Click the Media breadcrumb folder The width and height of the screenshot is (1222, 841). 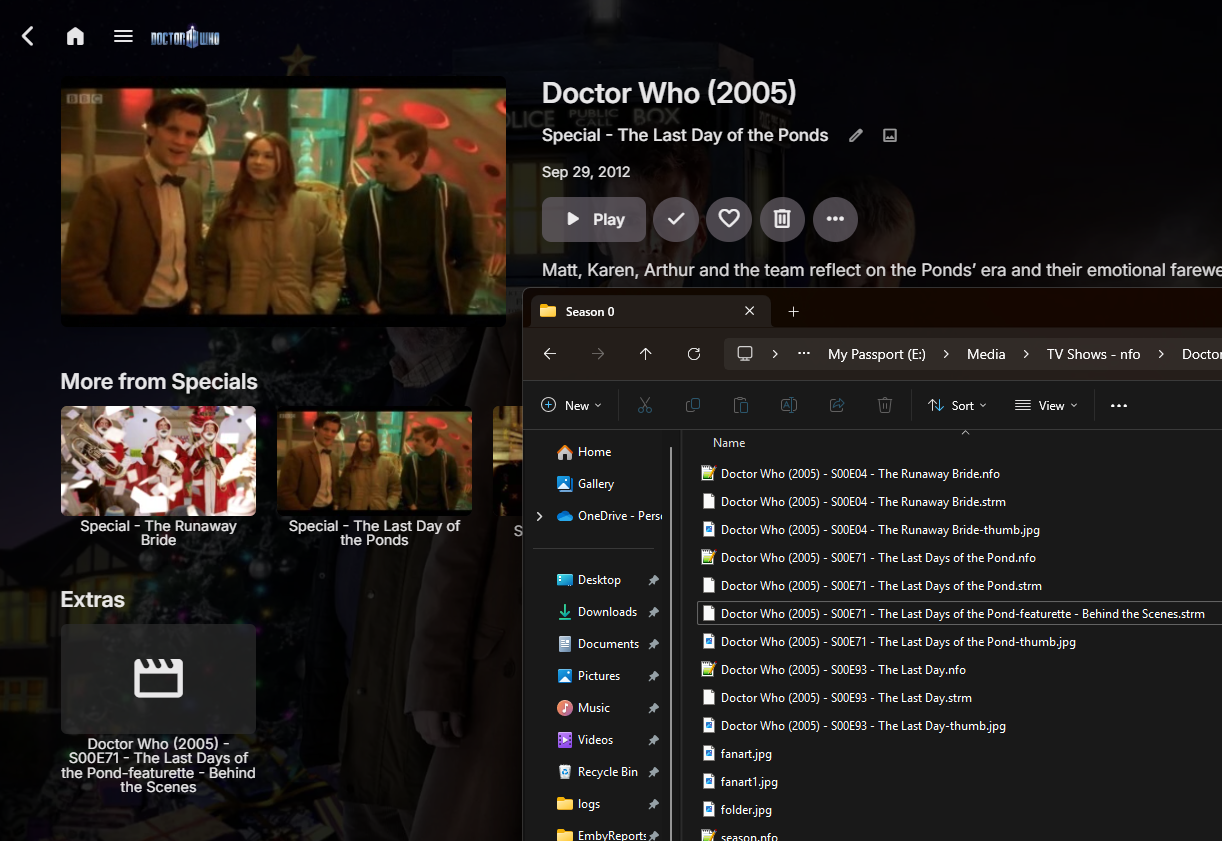[986, 354]
